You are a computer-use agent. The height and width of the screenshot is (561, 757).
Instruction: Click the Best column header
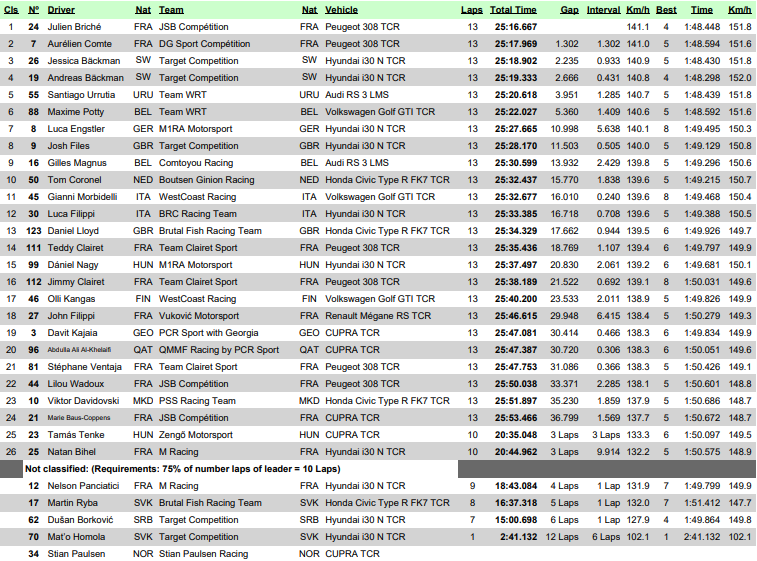click(666, 9)
